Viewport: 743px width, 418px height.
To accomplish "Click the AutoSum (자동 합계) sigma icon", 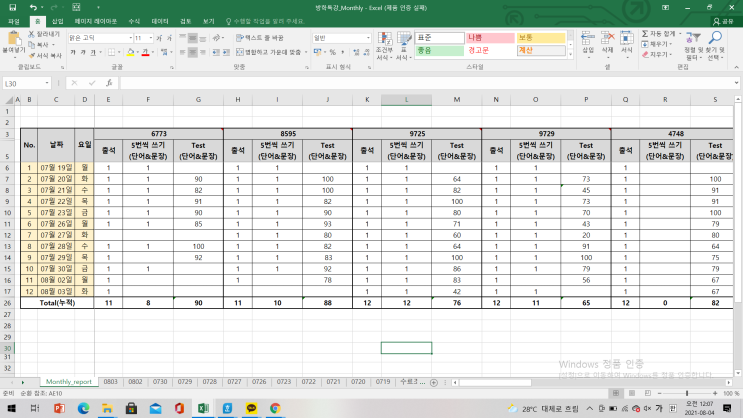I will [645, 34].
